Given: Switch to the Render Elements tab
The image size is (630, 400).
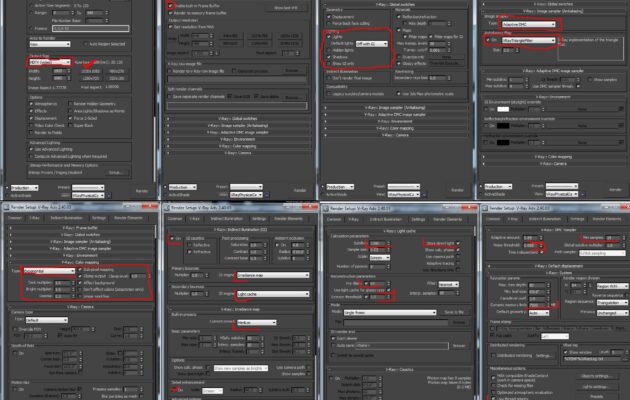Looking at the screenshot, I should [x=130, y=217].
